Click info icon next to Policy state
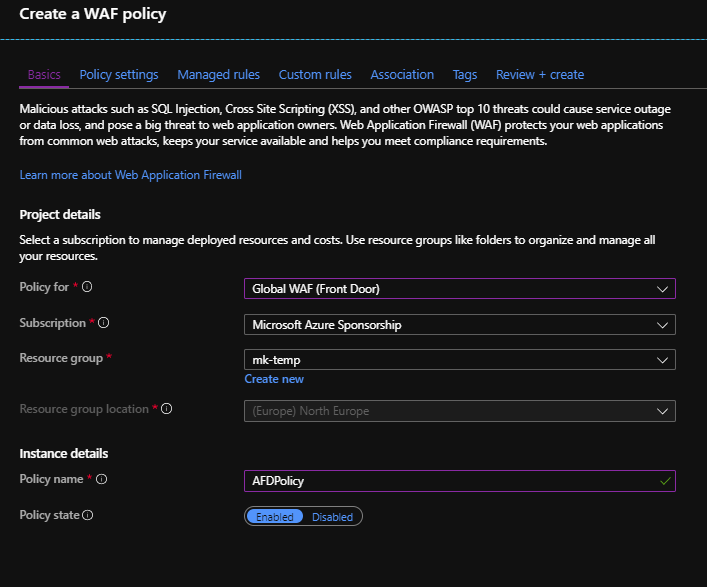The width and height of the screenshot is (707, 587). 88,515
